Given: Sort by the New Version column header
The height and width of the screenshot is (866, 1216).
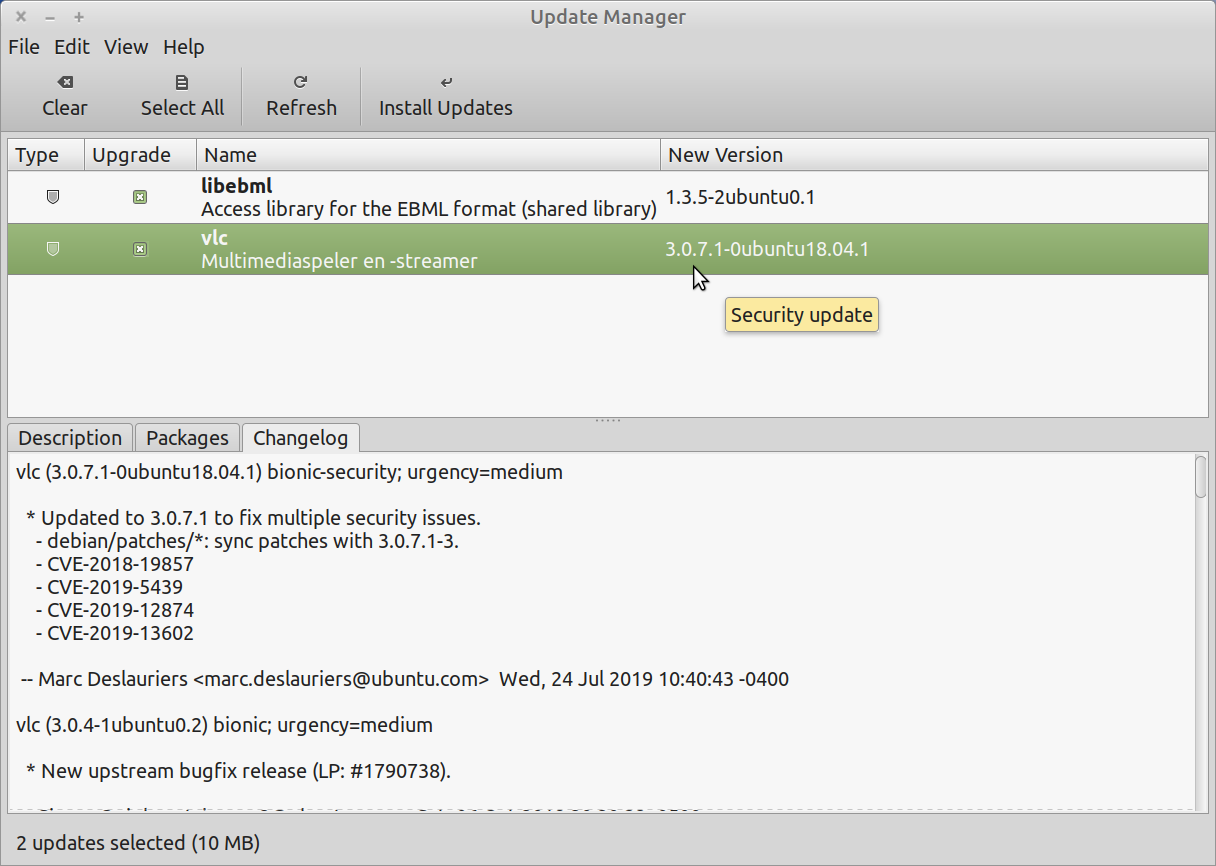Looking at the screenshot, I should click(934, 155).
